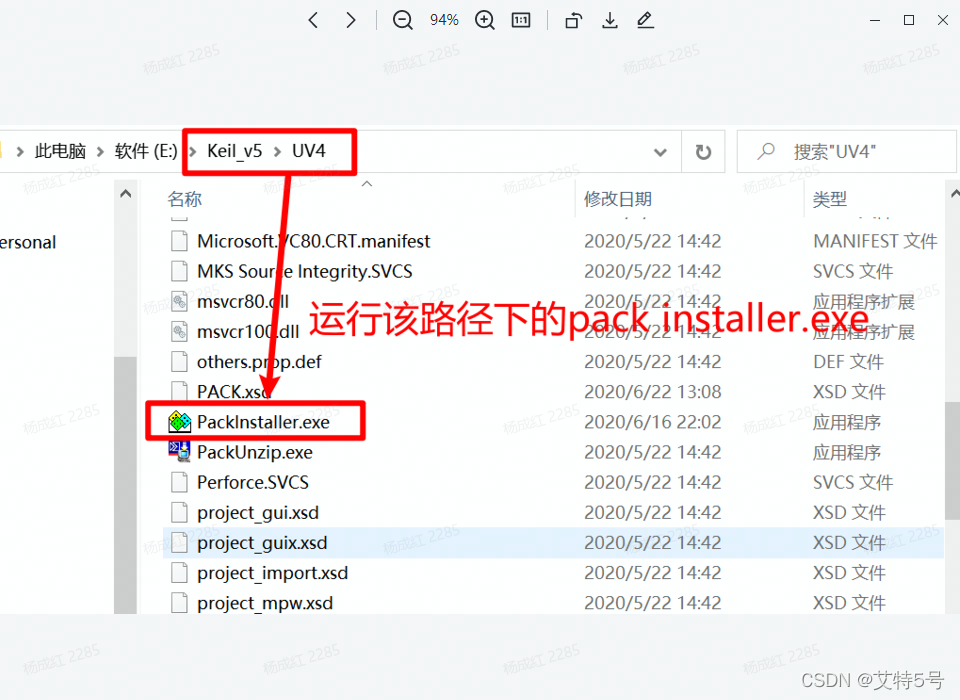Edit the image with the pencil icon
This screenshot has width=960, height=700.
pyautogui.click(x=645, y=20)
